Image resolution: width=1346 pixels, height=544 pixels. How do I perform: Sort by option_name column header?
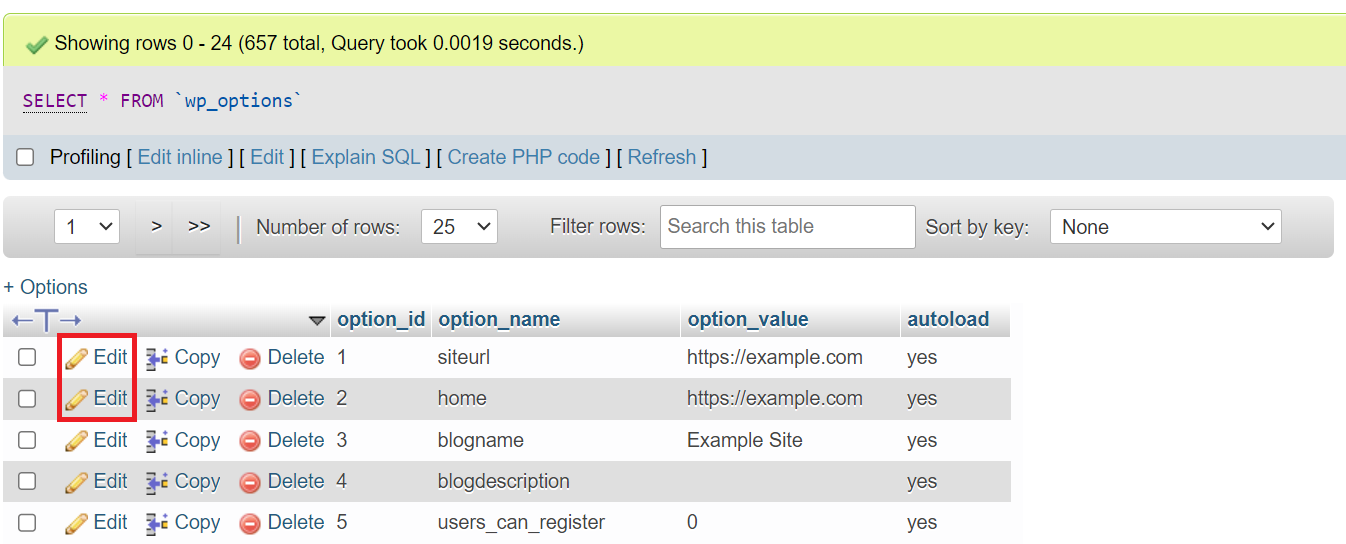(499, 320)
